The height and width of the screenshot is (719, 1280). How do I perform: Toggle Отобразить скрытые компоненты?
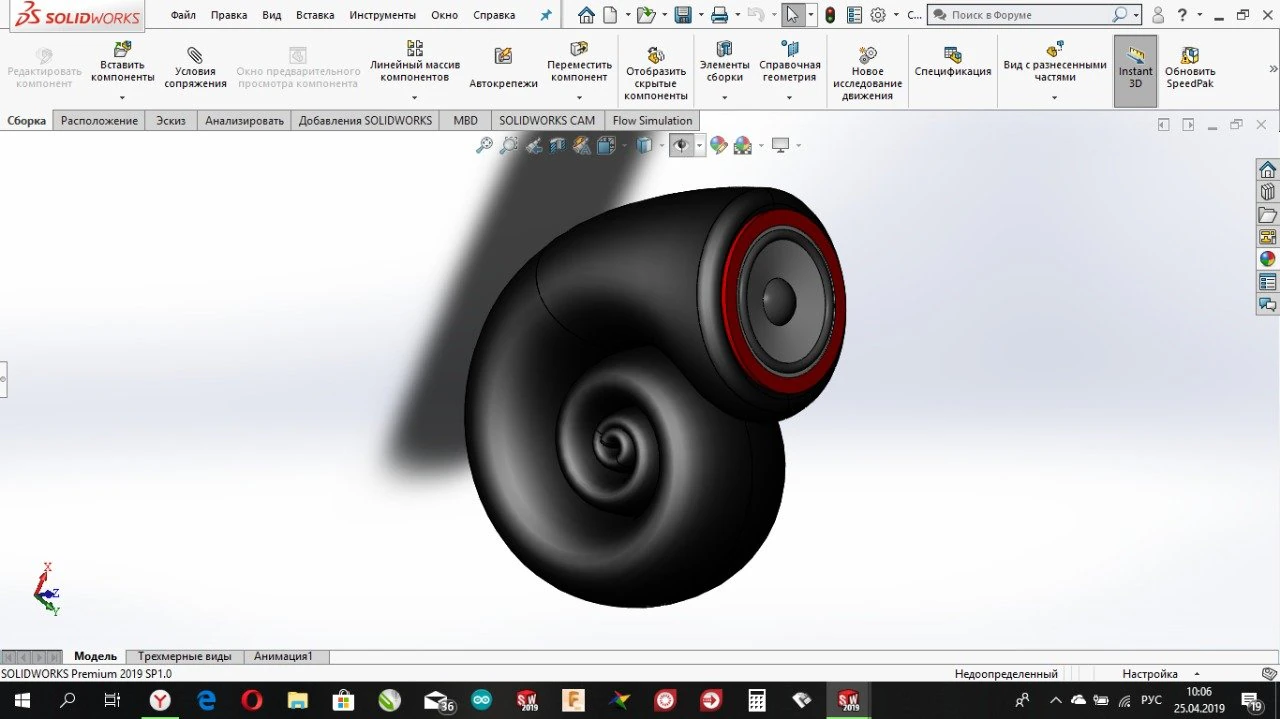pos(655,70)
